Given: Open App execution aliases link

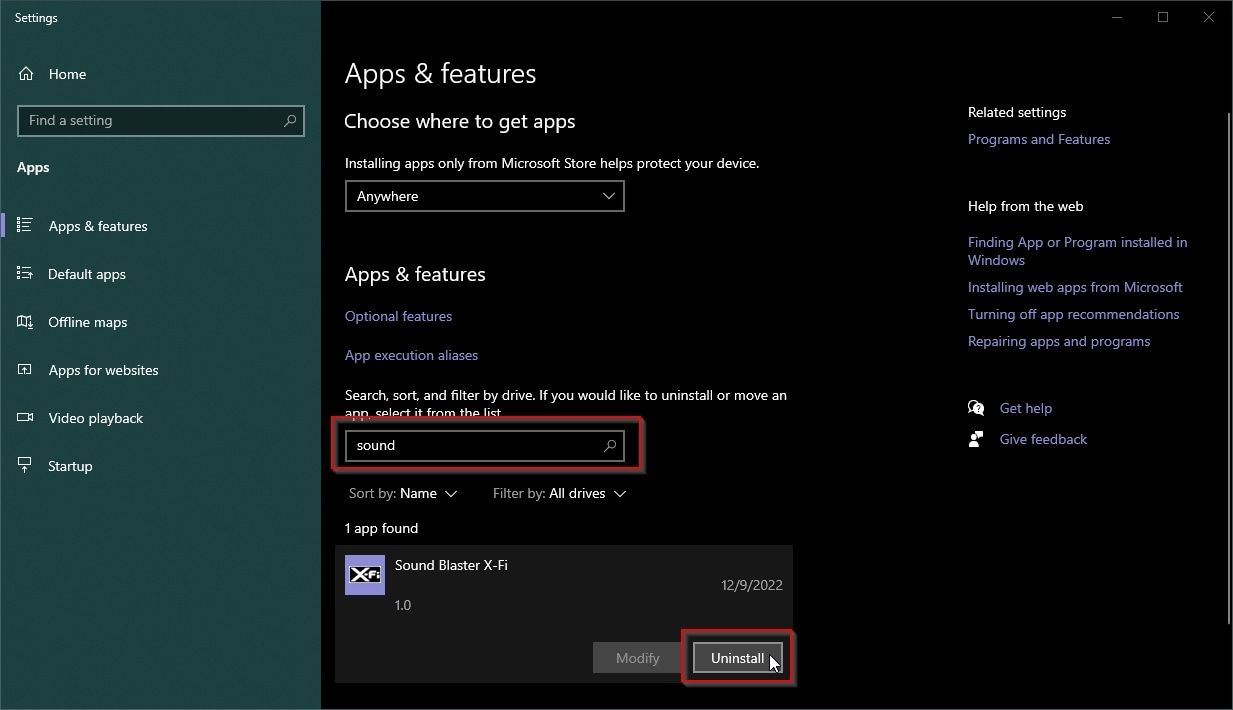Looking at the screenshot, I should click(411, 355).
